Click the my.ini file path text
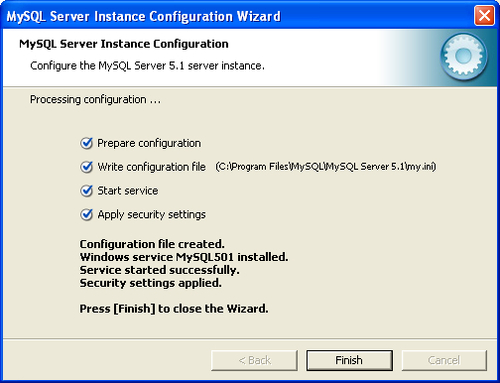The image size is (500, 383). (x=326, y=167)
